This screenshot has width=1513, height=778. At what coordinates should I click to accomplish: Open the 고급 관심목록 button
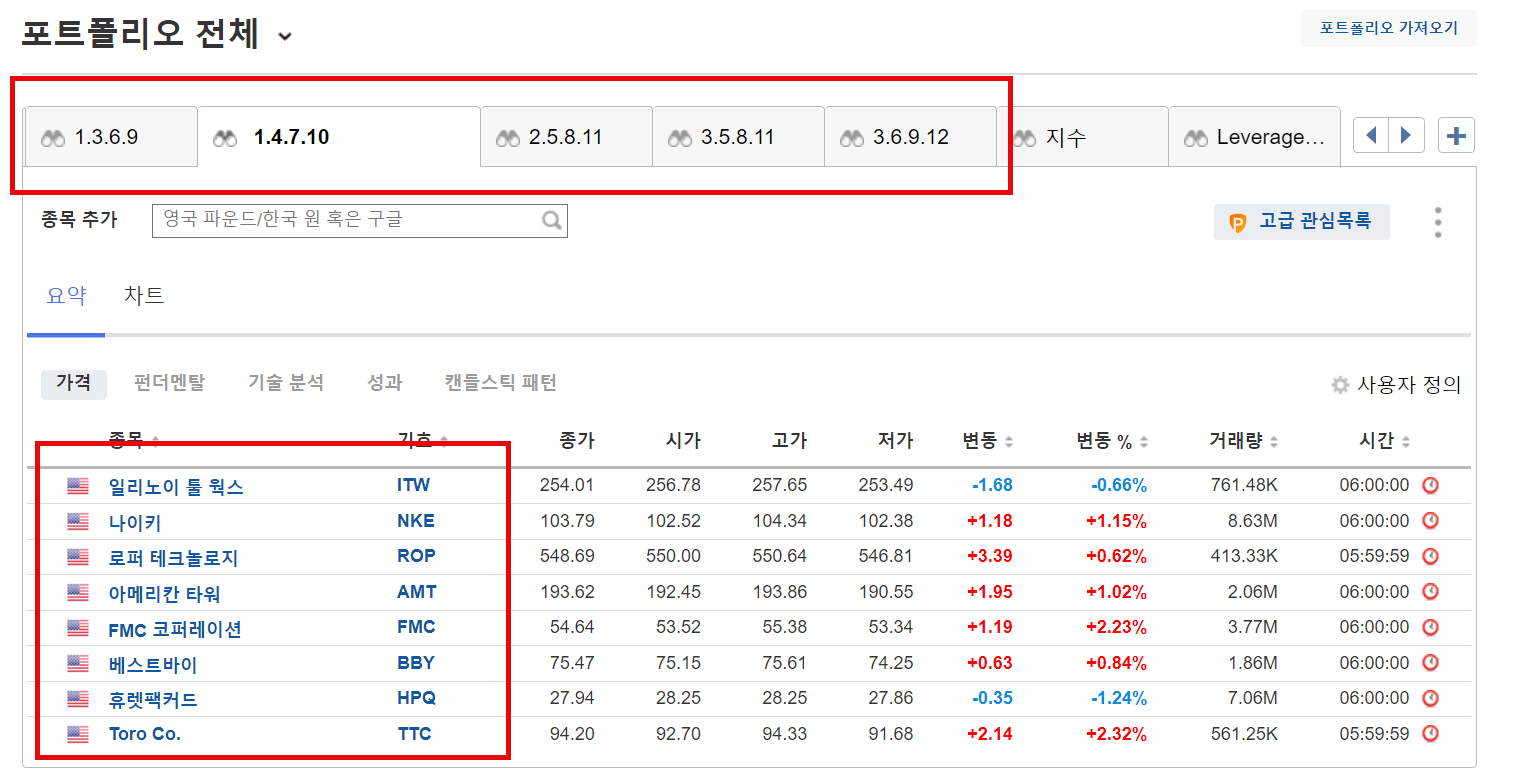click(x=1302, y=221)
